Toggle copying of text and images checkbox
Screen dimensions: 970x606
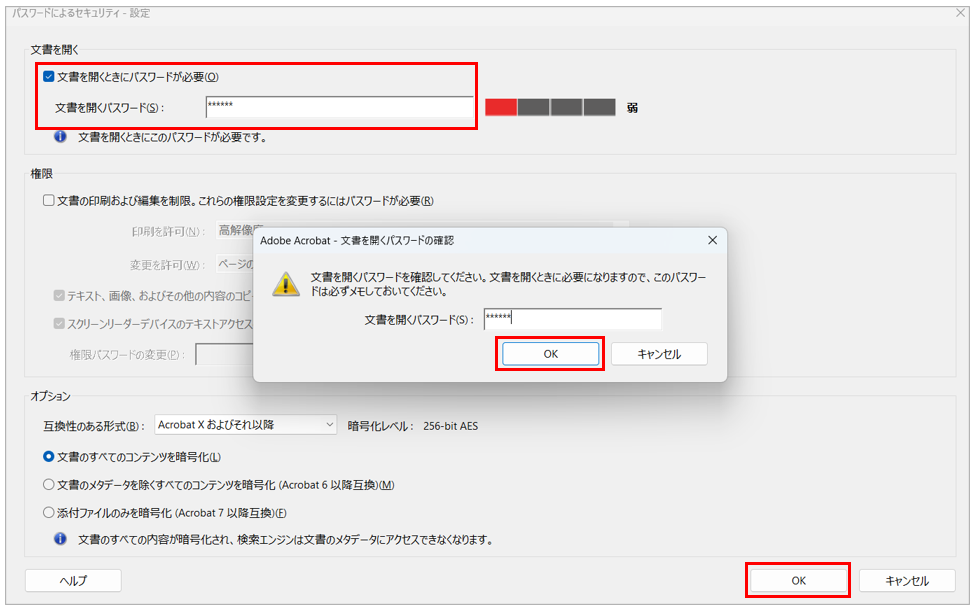click(59, 296)
